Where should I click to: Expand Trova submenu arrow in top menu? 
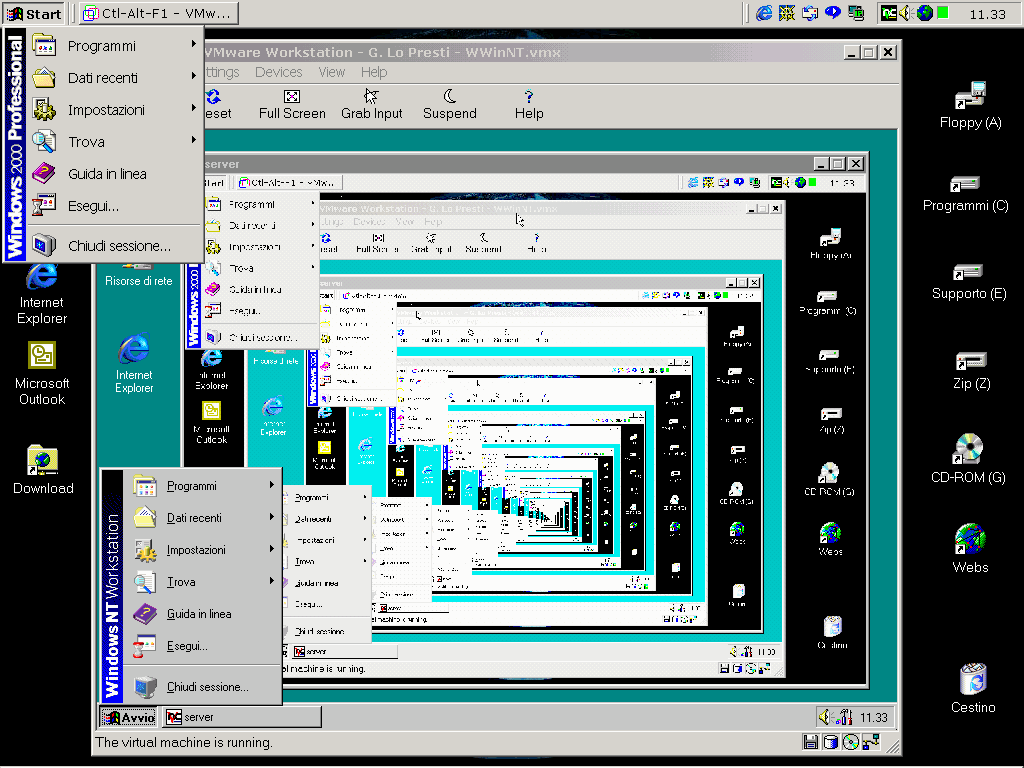pos(193,140)
